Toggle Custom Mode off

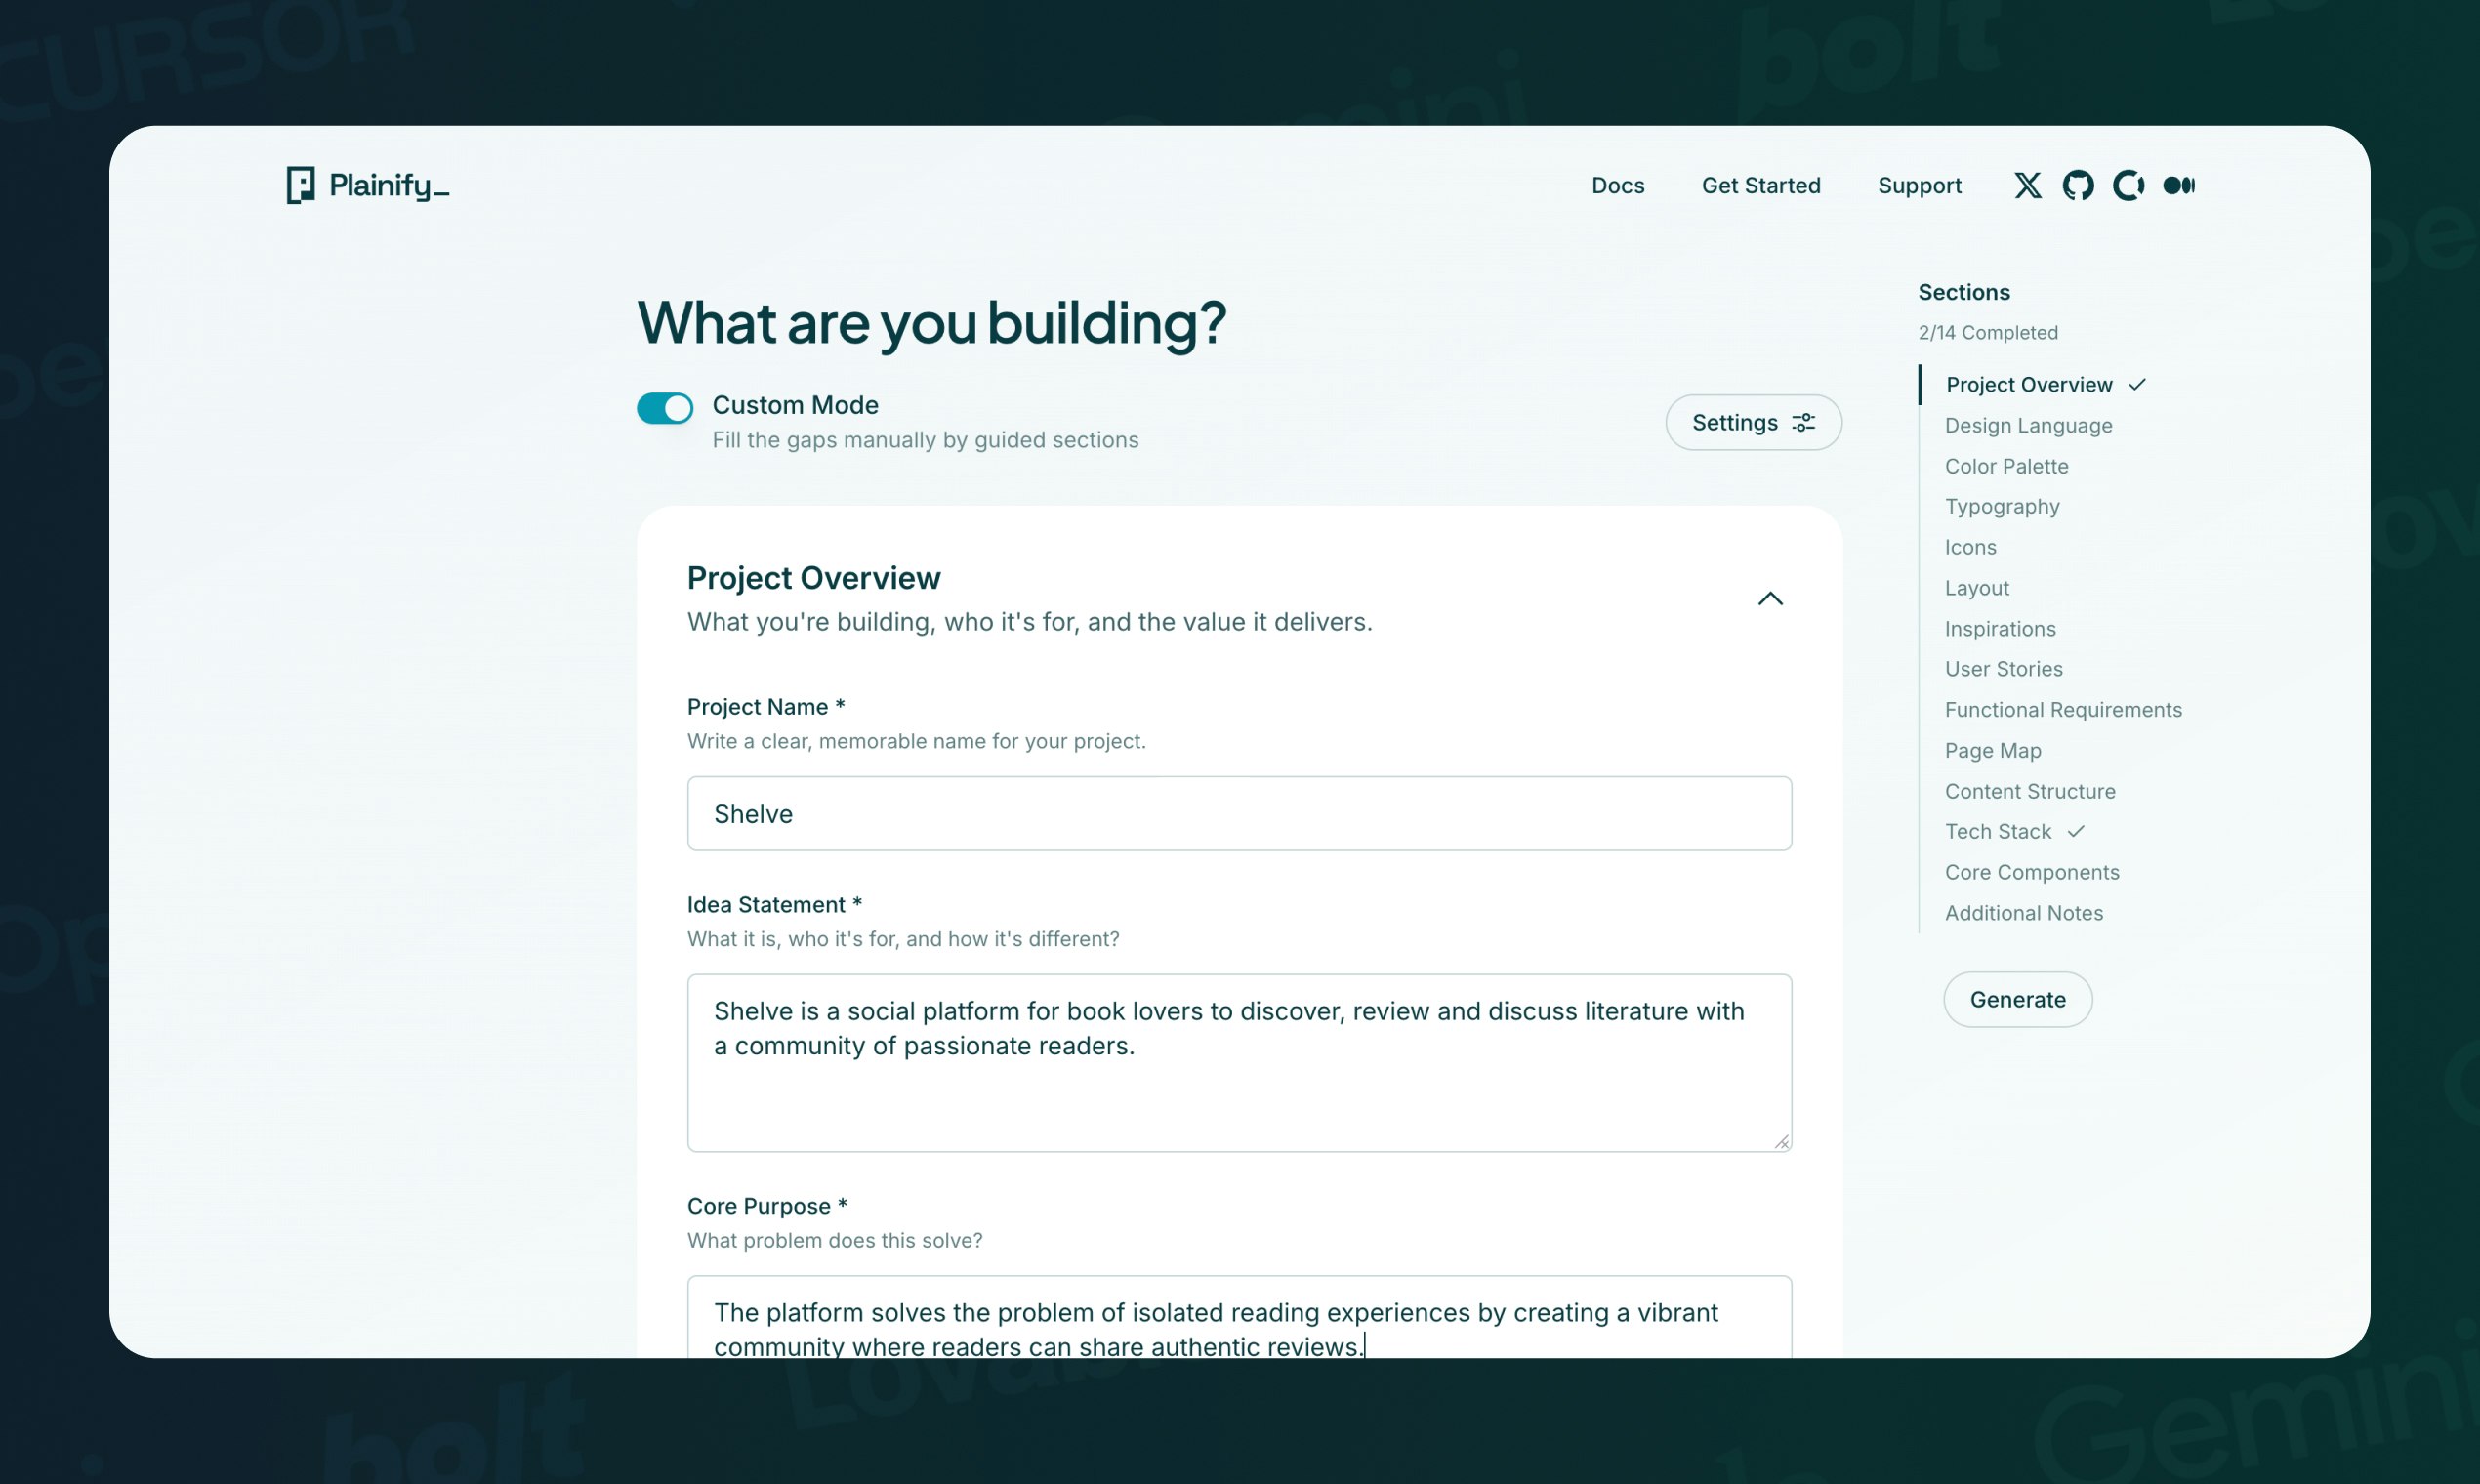point(665,408)
